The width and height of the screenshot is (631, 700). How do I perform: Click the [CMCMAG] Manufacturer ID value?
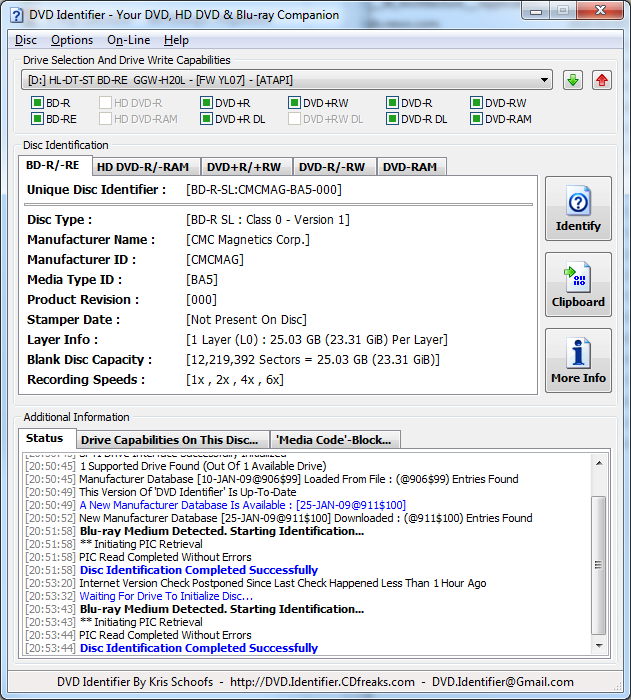coord(215,260)
